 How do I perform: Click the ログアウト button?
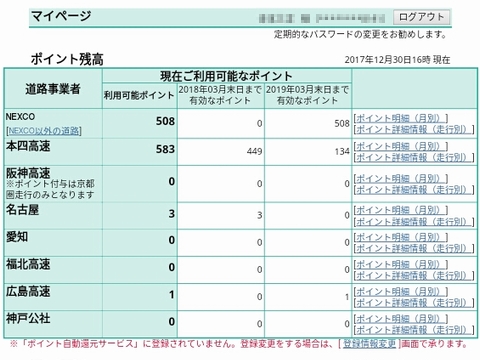[x=422, y=17]
